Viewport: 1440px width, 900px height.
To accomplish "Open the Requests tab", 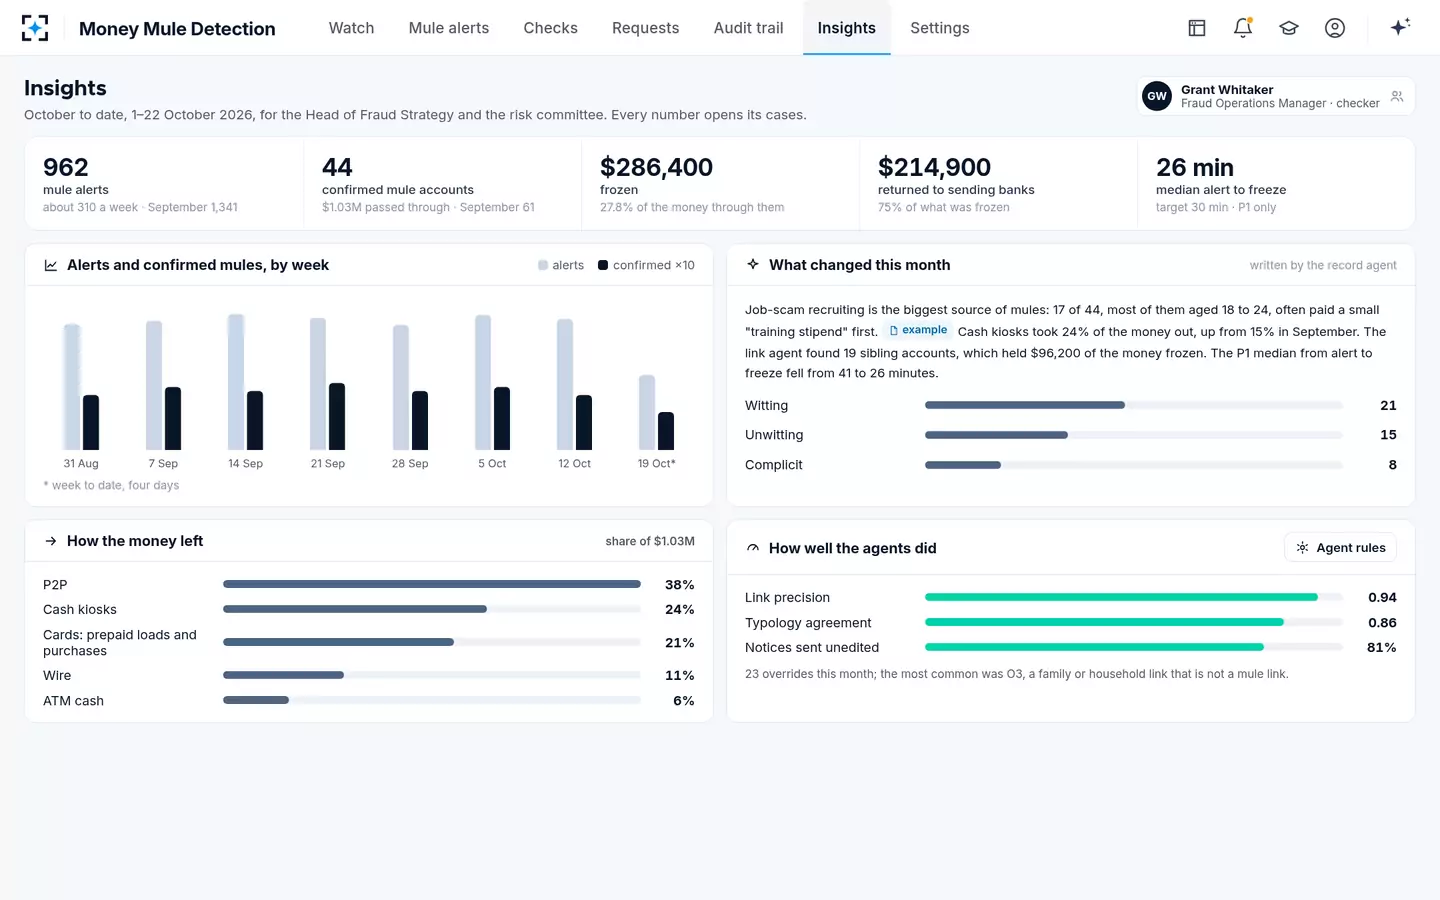I will [646, 28].
